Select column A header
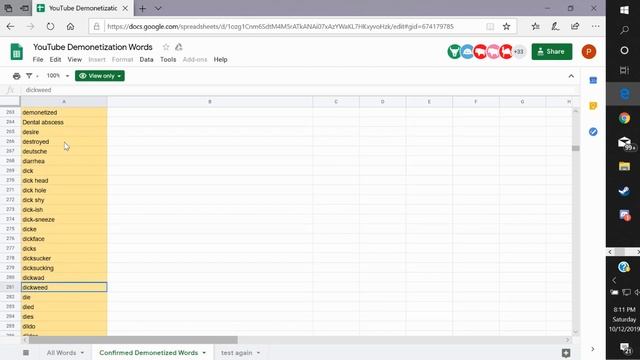640x360 pixels. click(x=64, y=102)
